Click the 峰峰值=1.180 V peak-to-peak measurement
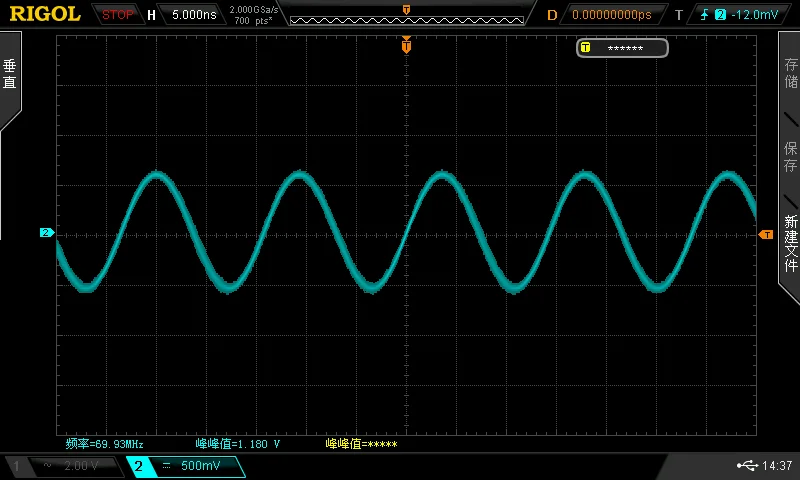The image size is (800, 480). [x=238, y=444]
